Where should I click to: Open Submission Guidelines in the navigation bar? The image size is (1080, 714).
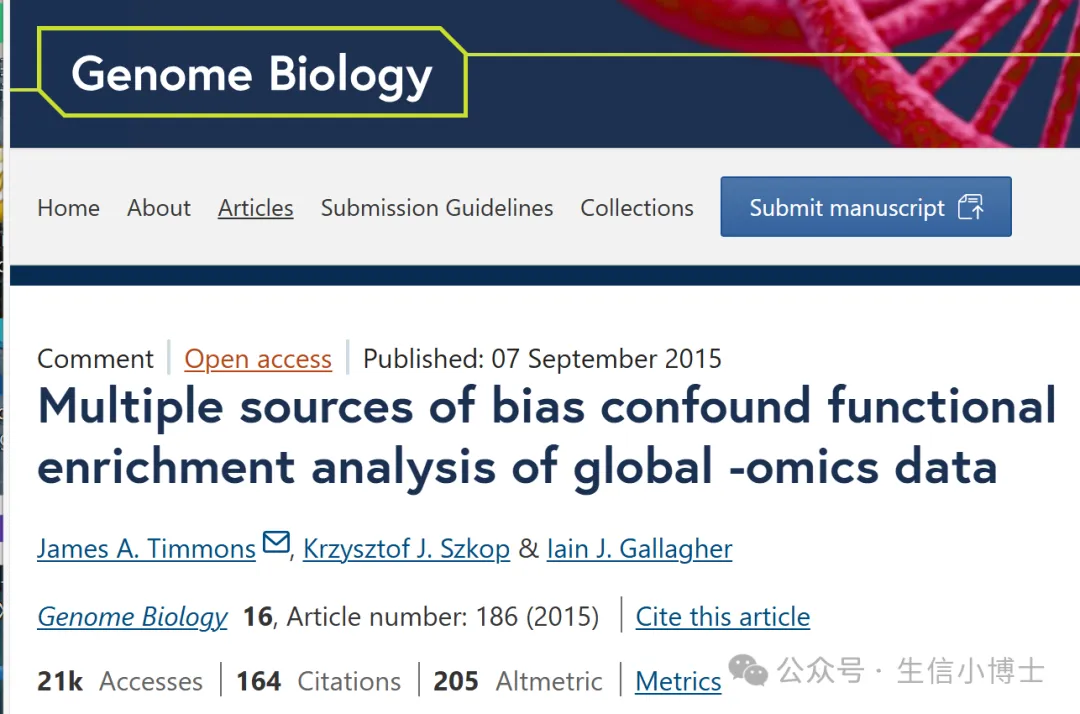click(x=437, y=208)
